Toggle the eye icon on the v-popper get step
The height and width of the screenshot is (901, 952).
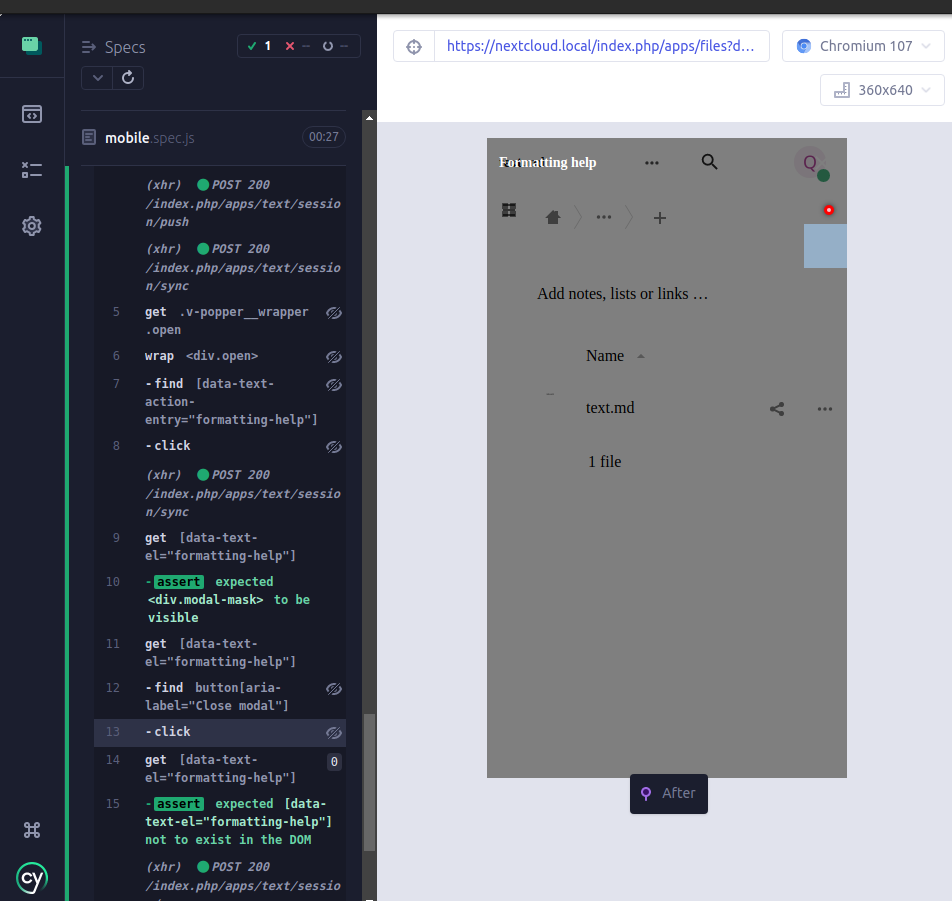(x=333, y=313)
